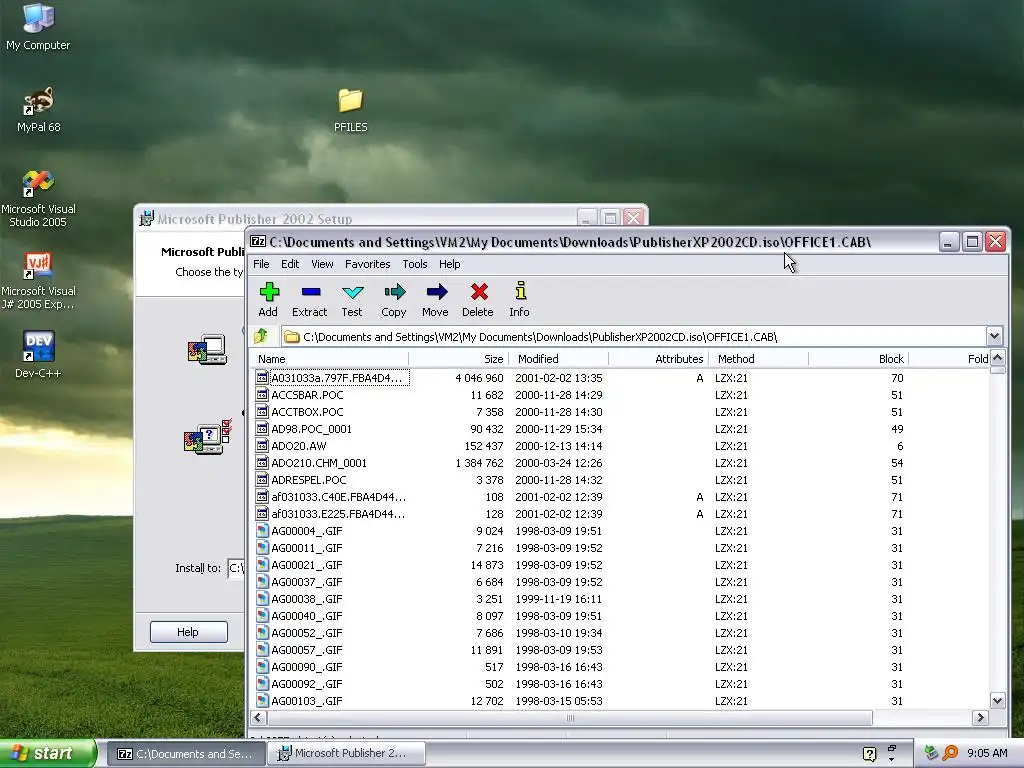Image resolution: width=1024 pixels, height=768 pixels.
Task: Open the Help menu in 7-Zip
Action: point(449,264)
